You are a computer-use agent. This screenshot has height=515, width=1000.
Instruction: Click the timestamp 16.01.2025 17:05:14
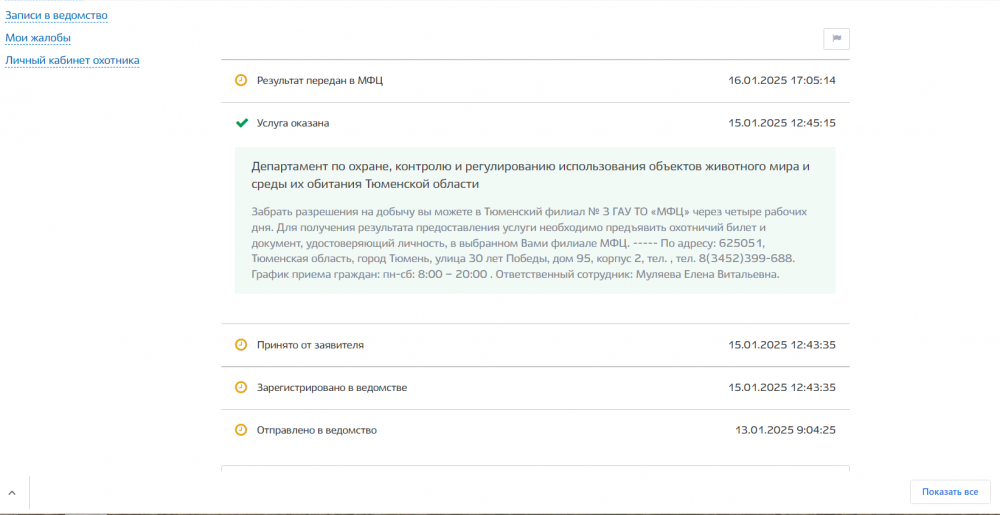pos(781,80)
